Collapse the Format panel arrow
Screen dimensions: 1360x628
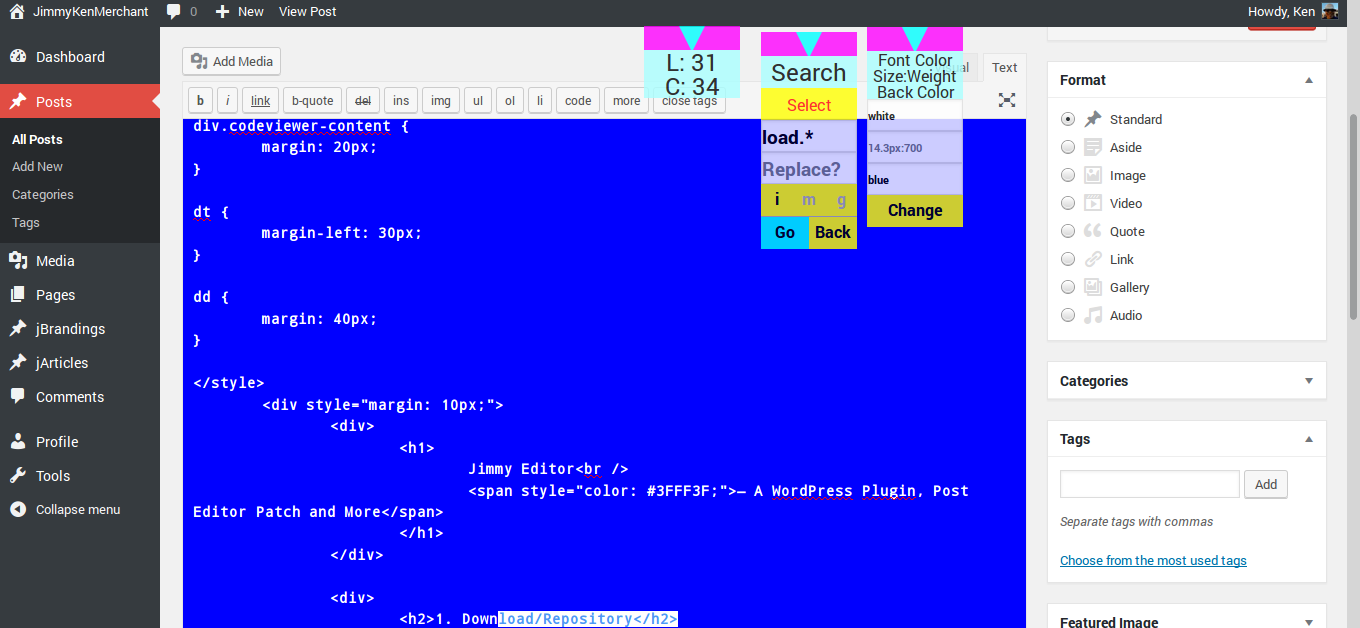1309,80
